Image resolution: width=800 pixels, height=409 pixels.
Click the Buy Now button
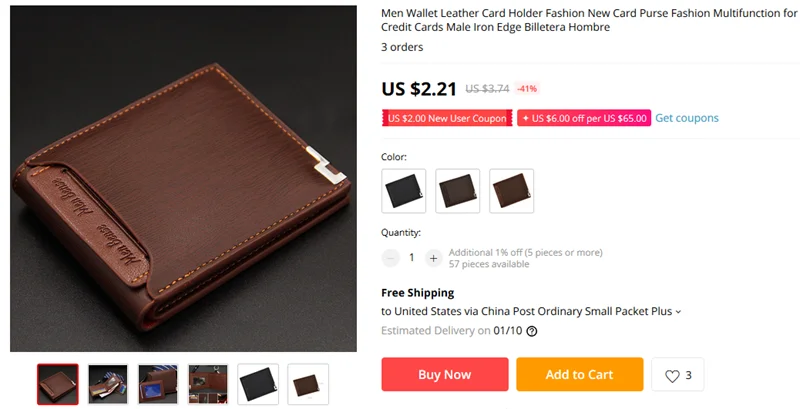(445, 374)
